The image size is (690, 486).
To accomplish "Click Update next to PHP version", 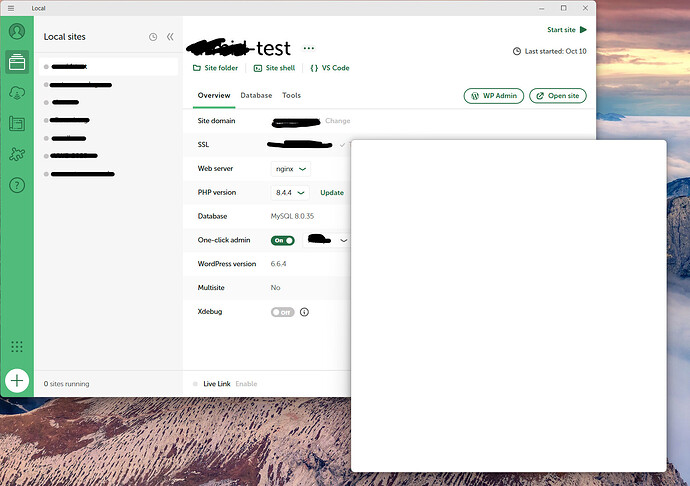I will point(332,192).
